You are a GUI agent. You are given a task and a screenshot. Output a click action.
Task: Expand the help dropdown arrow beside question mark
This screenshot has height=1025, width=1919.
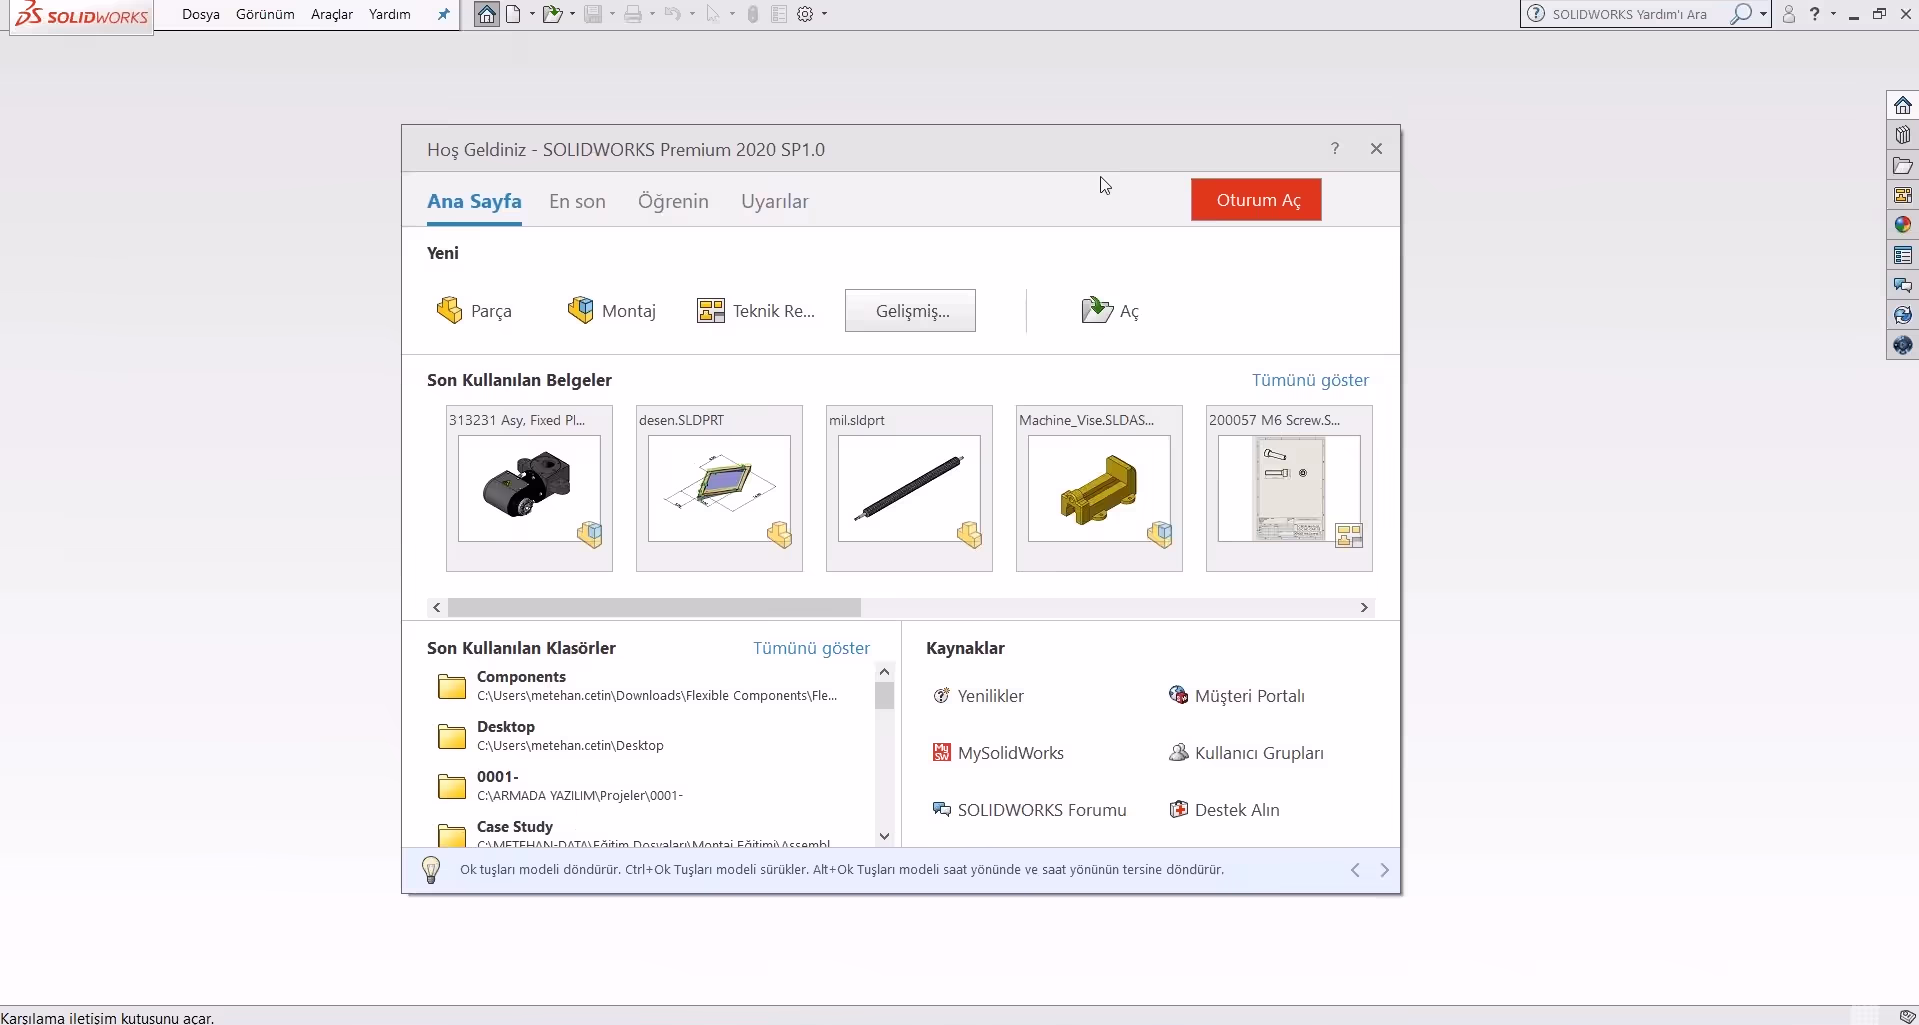click(x=1833, y=14)
